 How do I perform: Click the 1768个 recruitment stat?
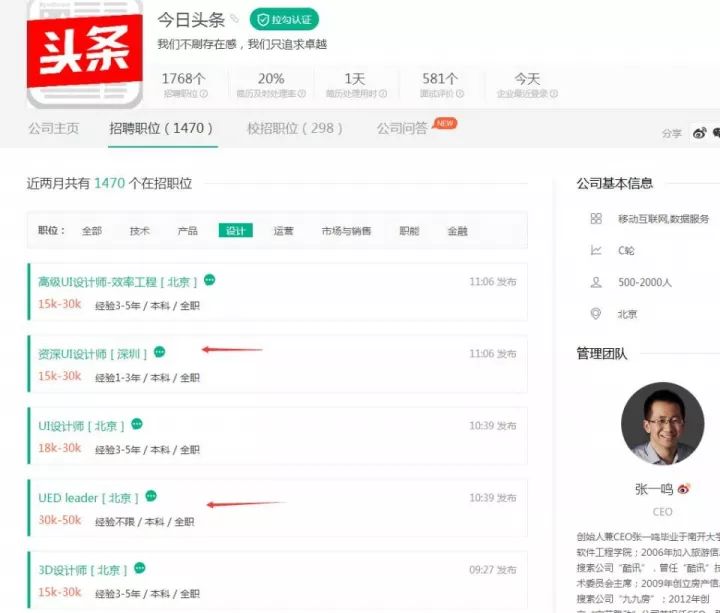pyautogui.click(x=184, y=79)
